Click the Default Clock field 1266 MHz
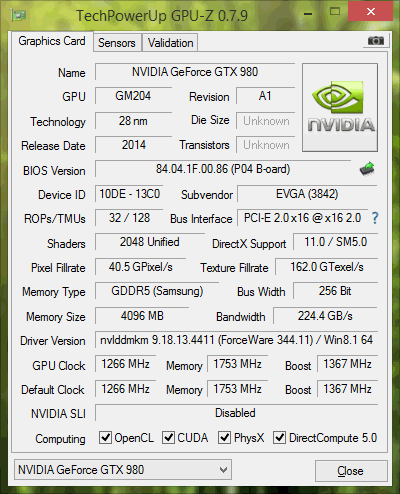 [125, 389]
